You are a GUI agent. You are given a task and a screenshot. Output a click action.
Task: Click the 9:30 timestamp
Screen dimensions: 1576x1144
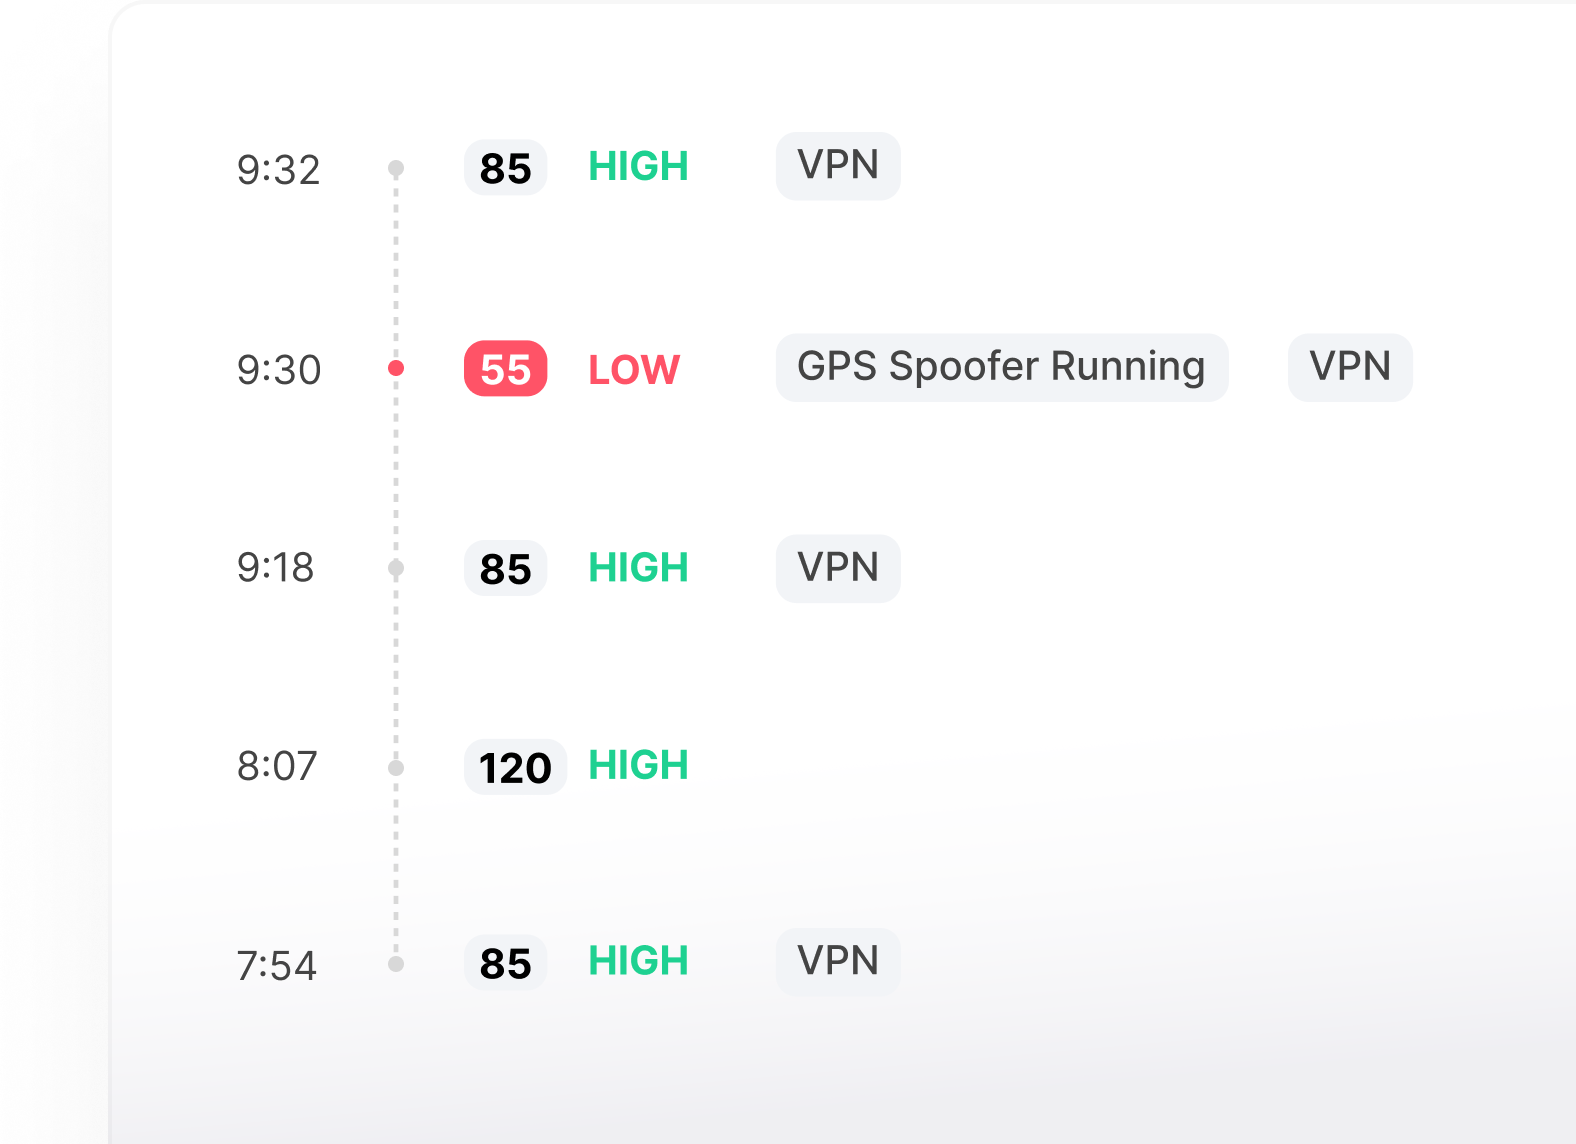coord(279,370)
